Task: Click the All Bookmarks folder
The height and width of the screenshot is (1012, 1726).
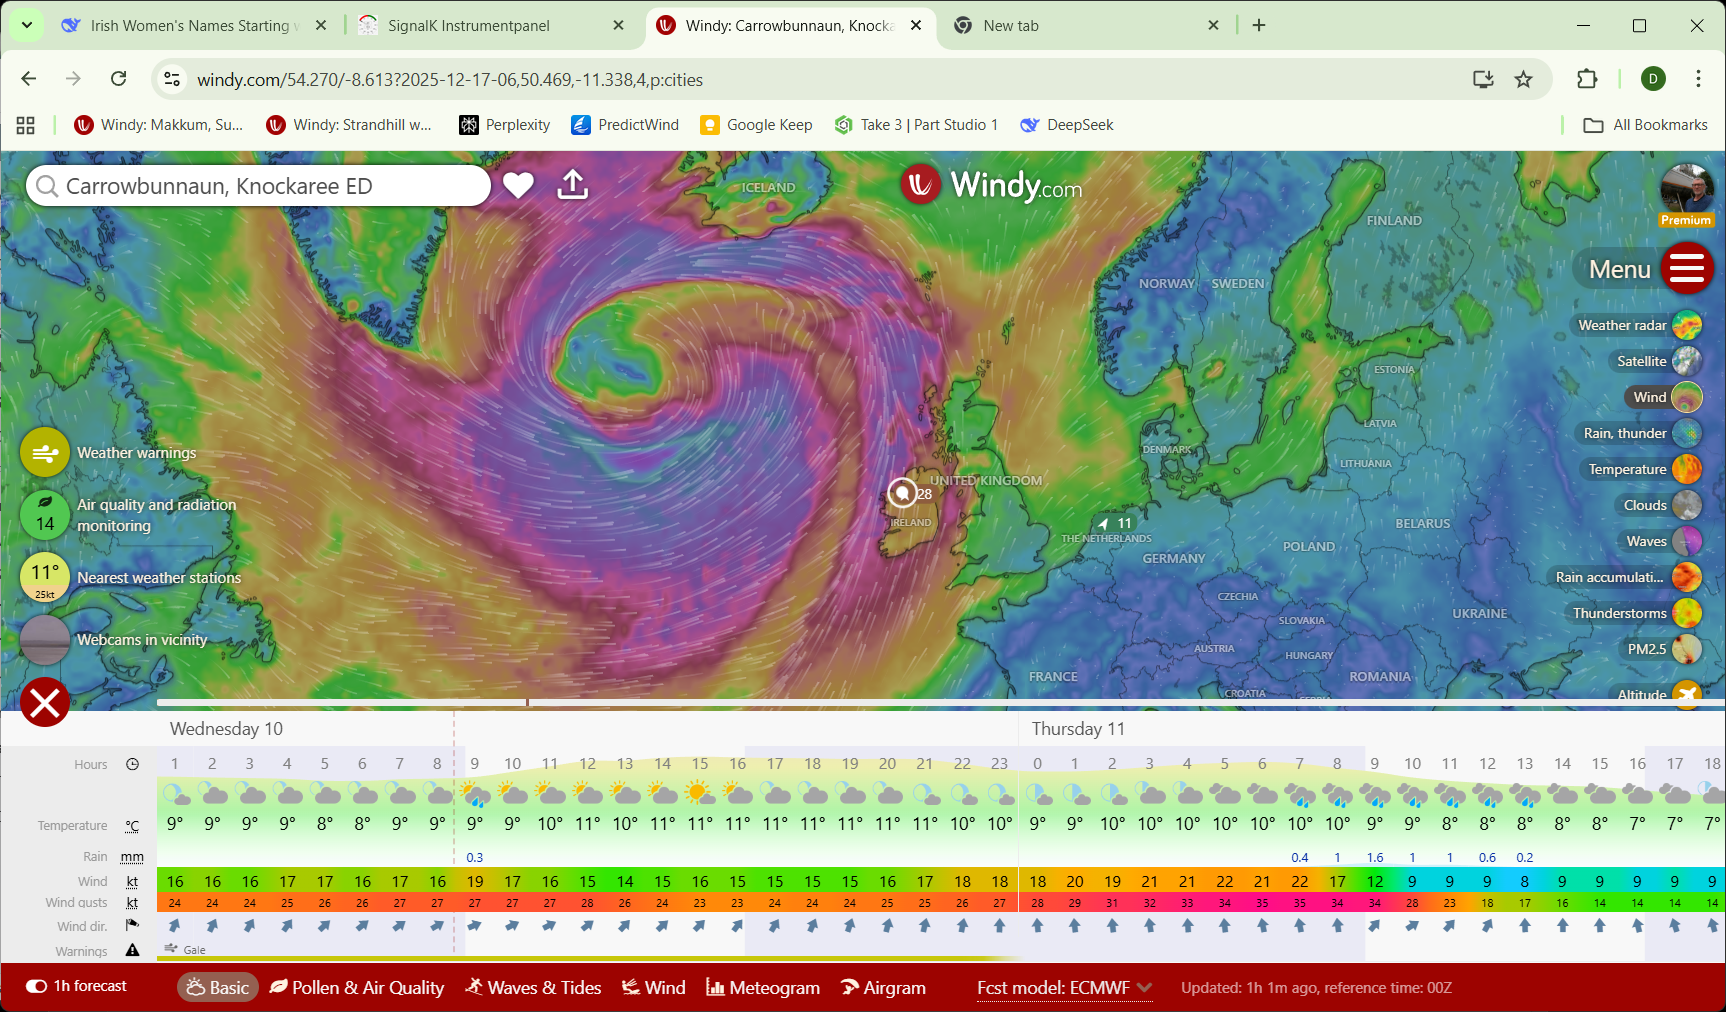Action: [x=1646, y=125]
